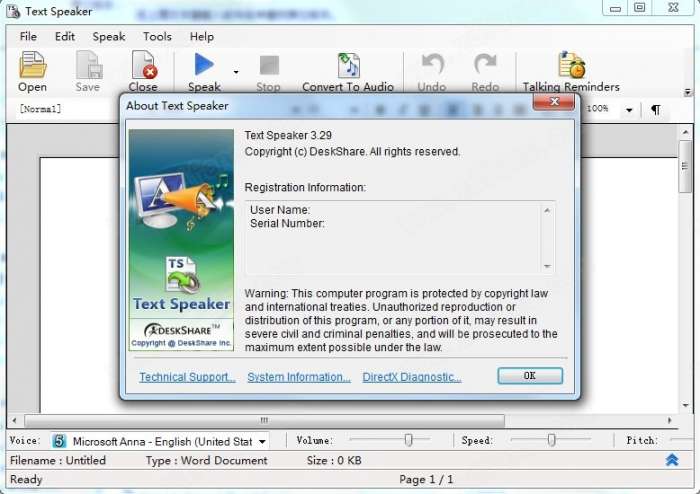Viewport: 700px width, 494px height.
Task: Click the horizontal scrollbar thumb
Action: point(264,420)
